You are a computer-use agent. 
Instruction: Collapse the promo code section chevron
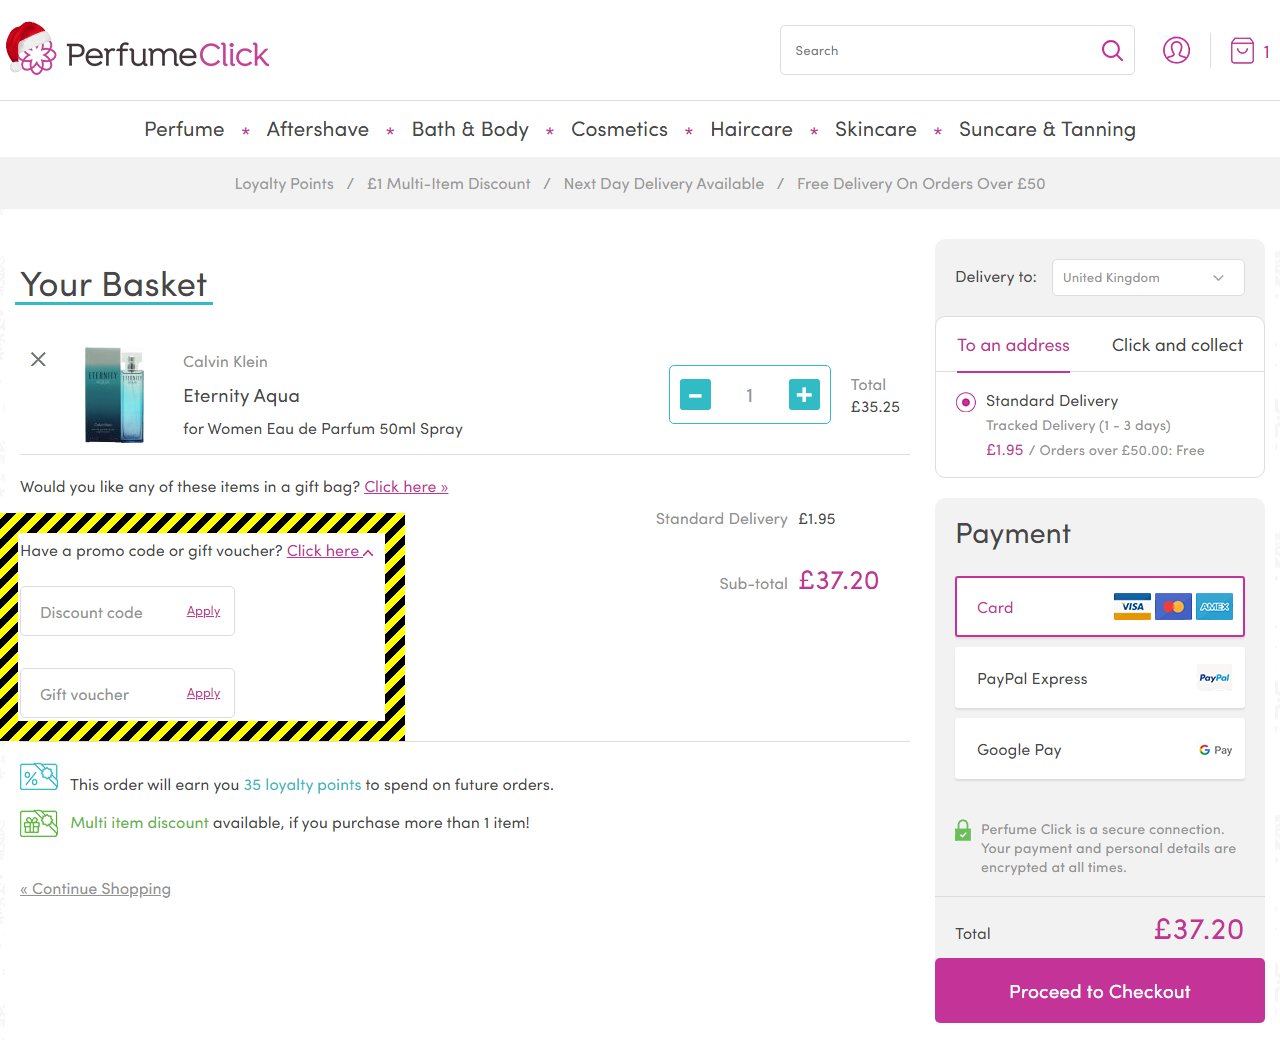[367, 552]
